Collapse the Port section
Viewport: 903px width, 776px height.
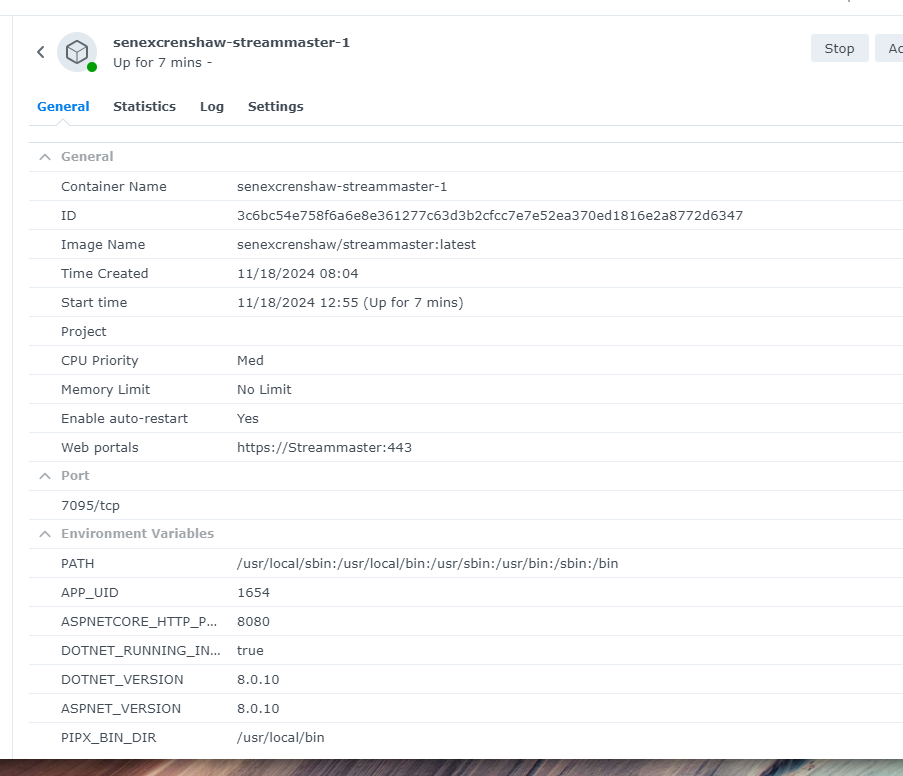[x=44, y=475]
